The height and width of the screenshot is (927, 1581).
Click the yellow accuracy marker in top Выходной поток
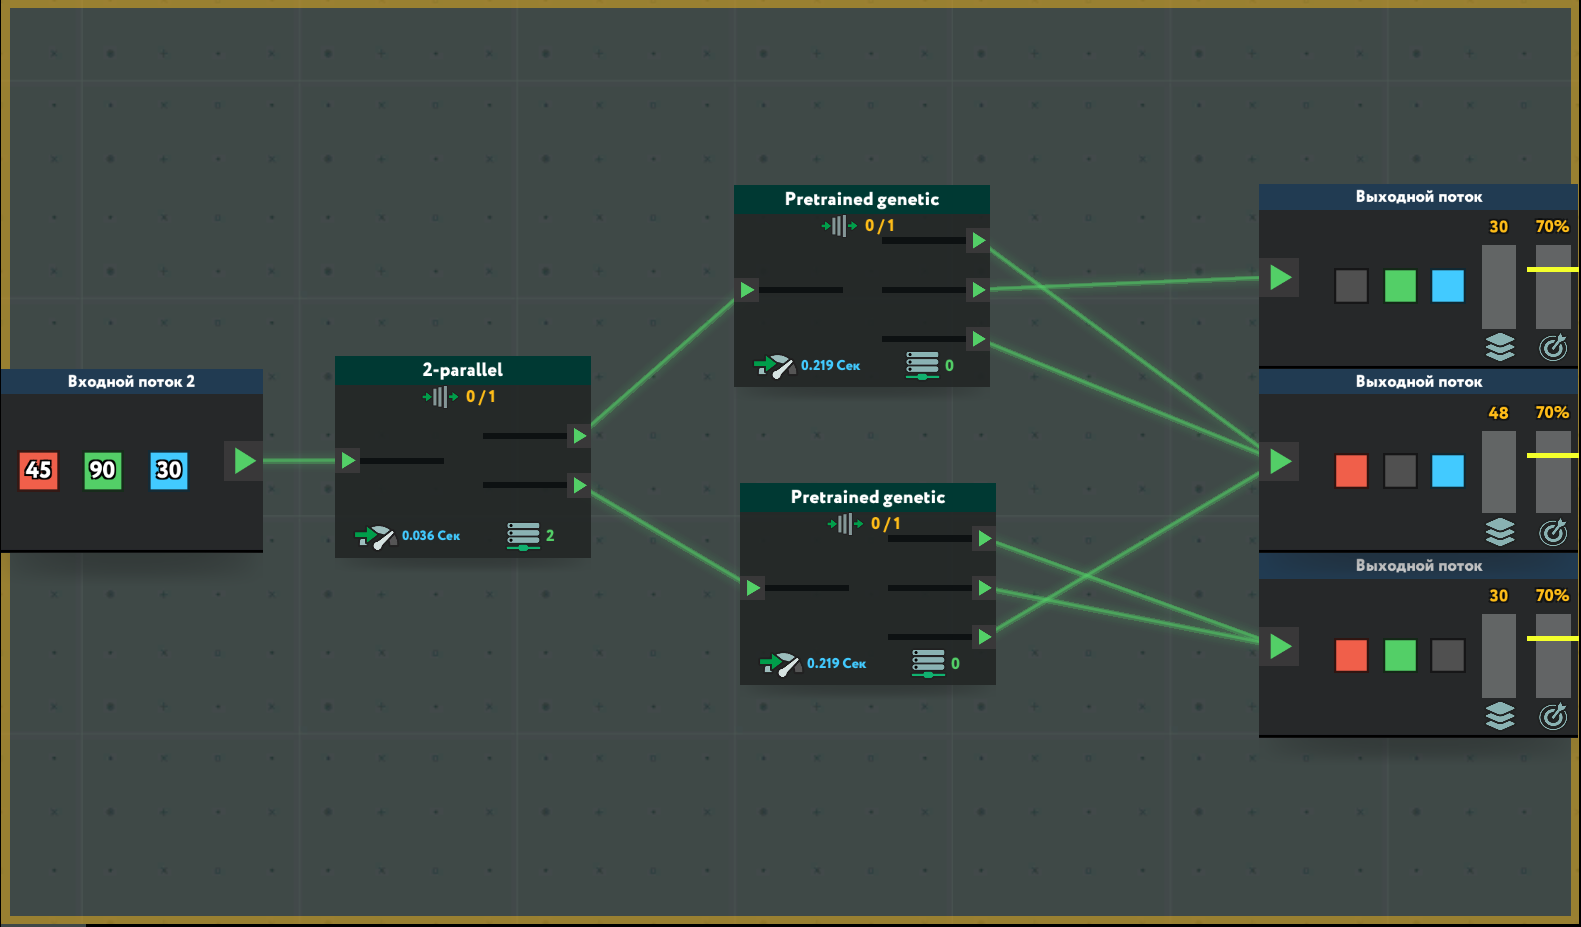click(1552, 270)
